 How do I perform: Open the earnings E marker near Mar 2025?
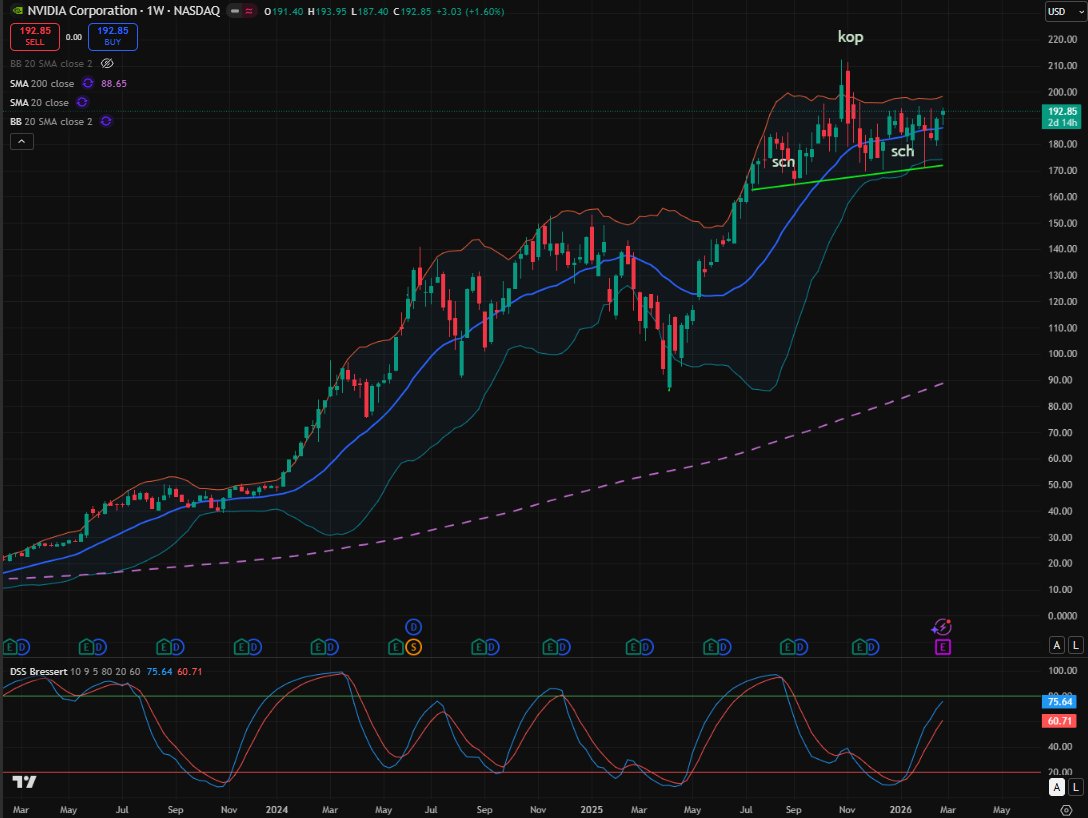[x=631, y=647]
